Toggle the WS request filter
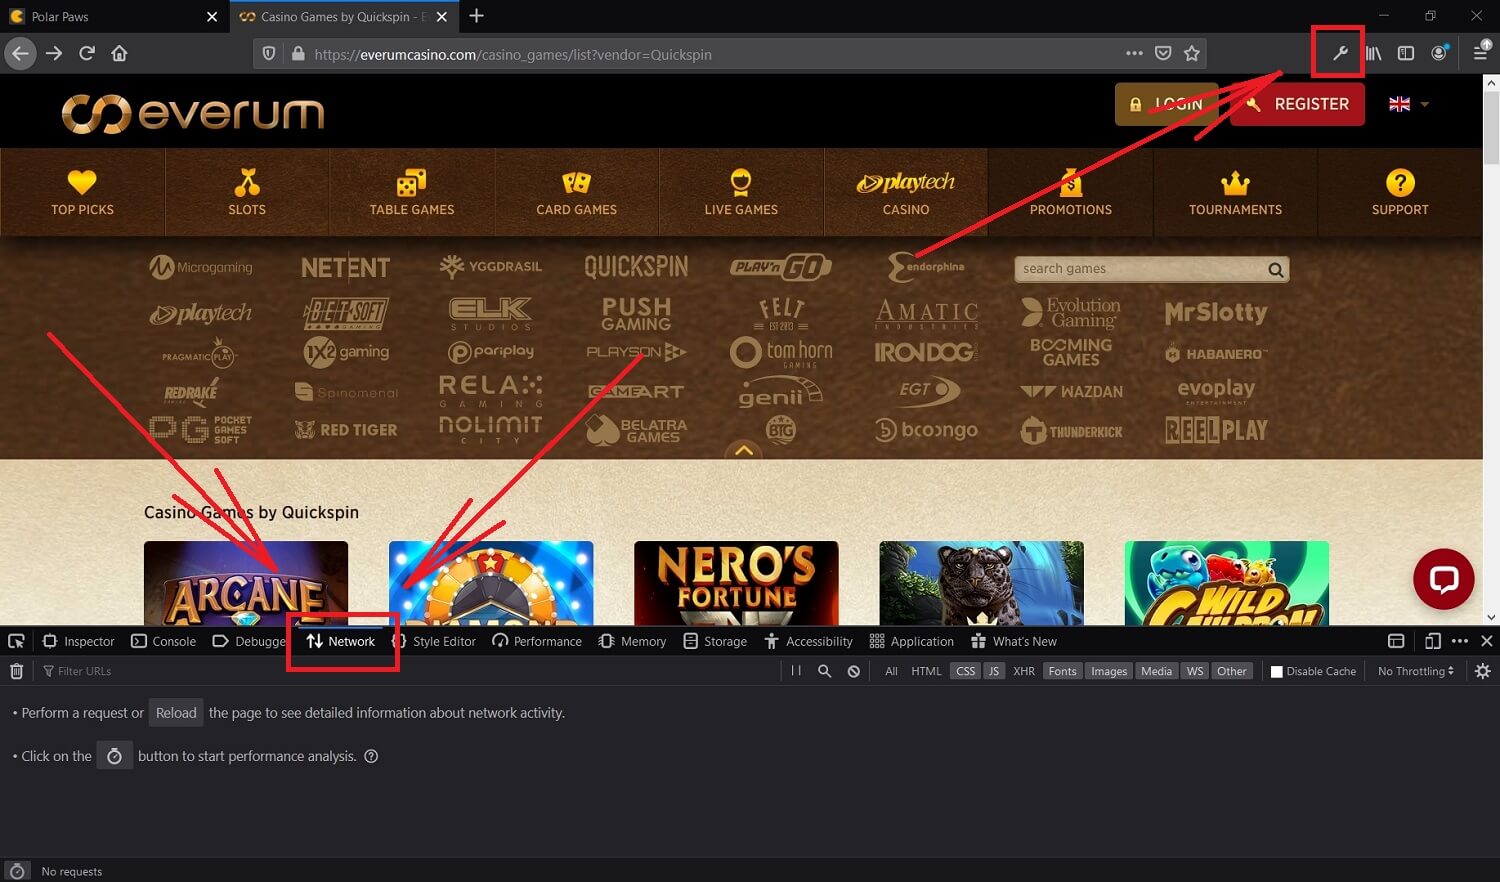Image resolution: width=1500 pixels, height=882 pixels. click(x=1195, y=671)
